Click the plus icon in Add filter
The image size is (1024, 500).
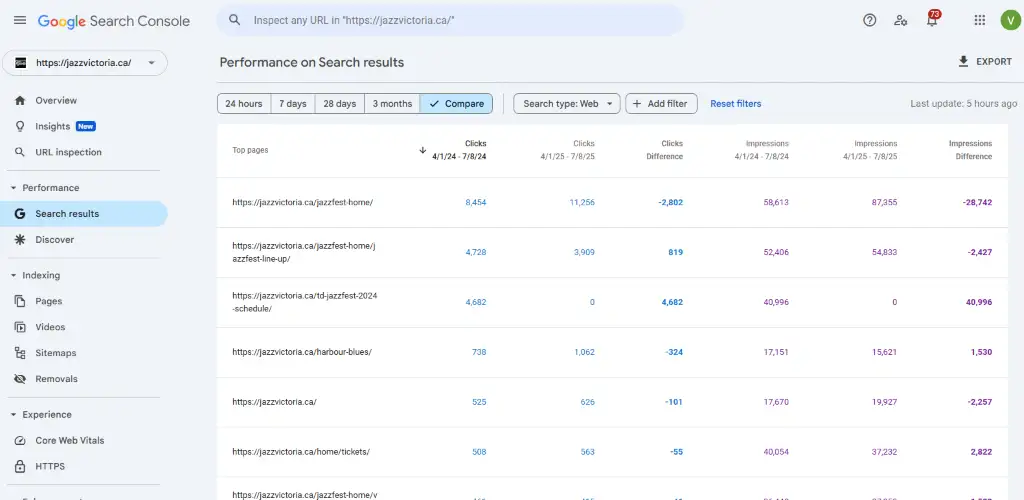tap(637, 104)
